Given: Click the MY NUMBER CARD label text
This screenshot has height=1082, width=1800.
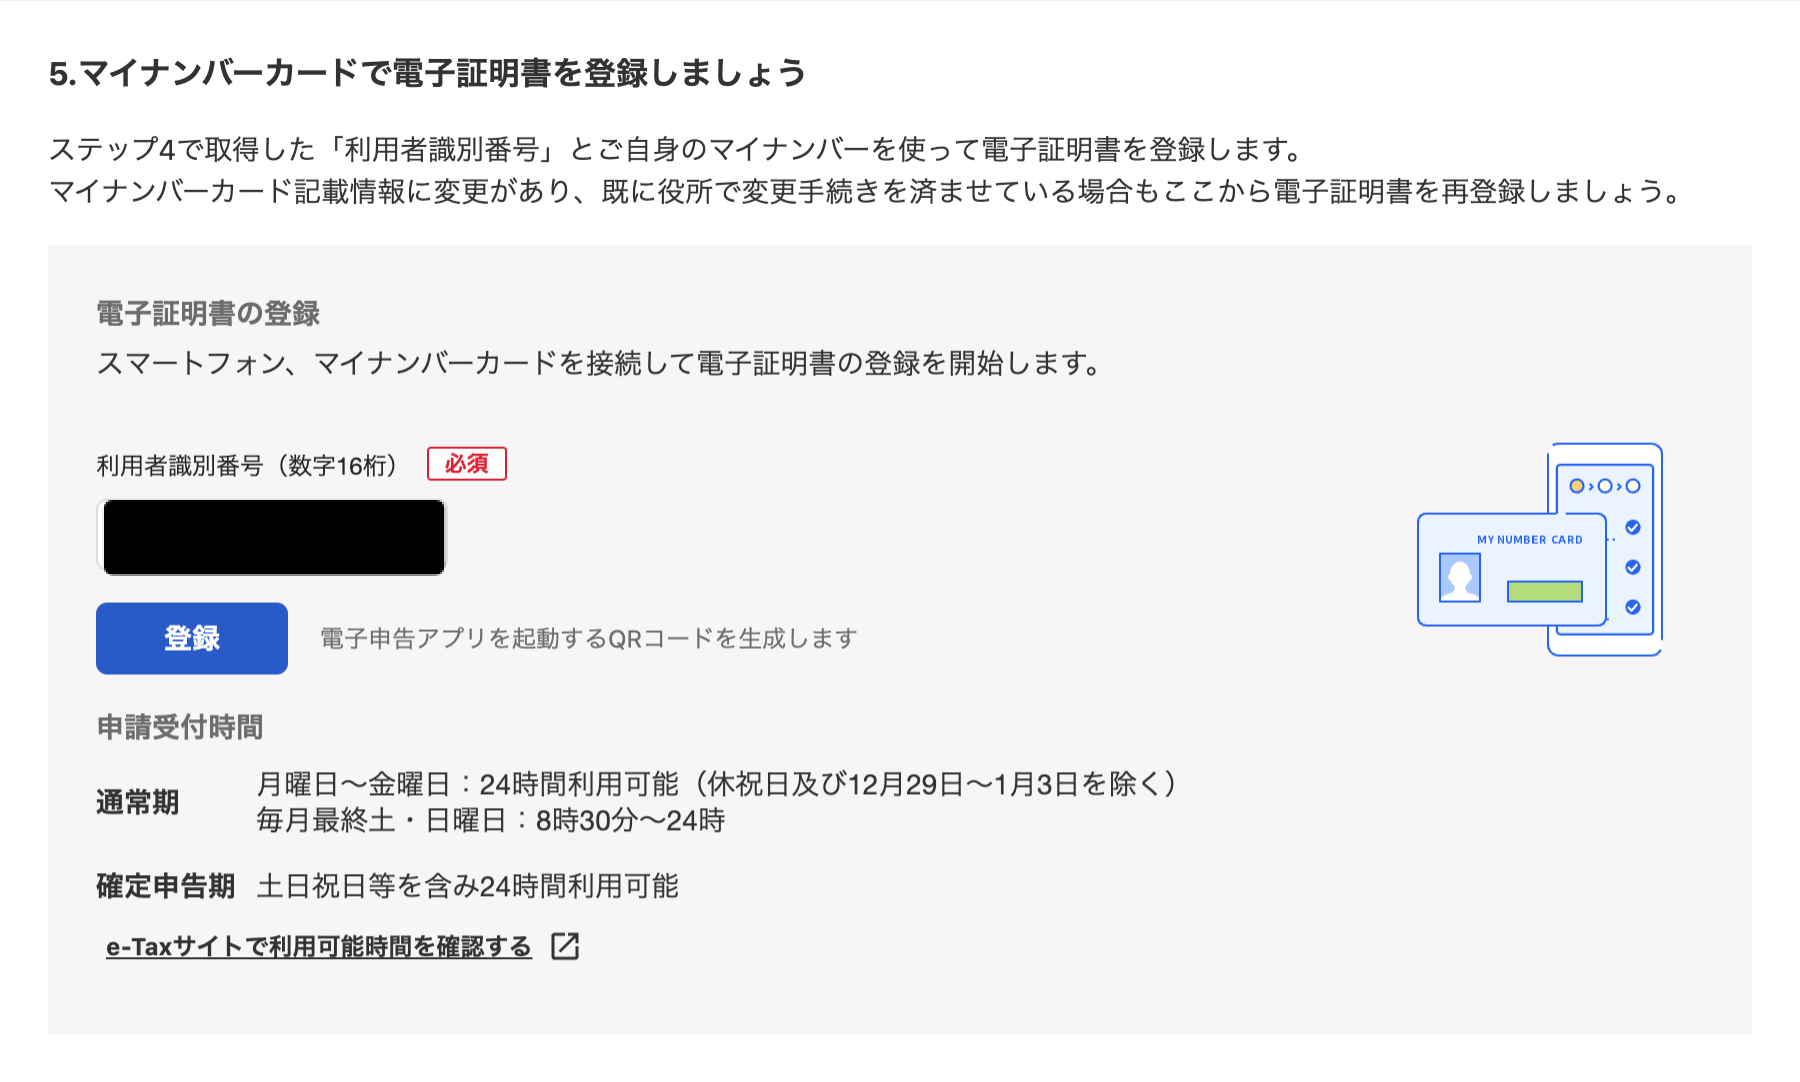Looking at the screenshot, I should pos(1530,540).
